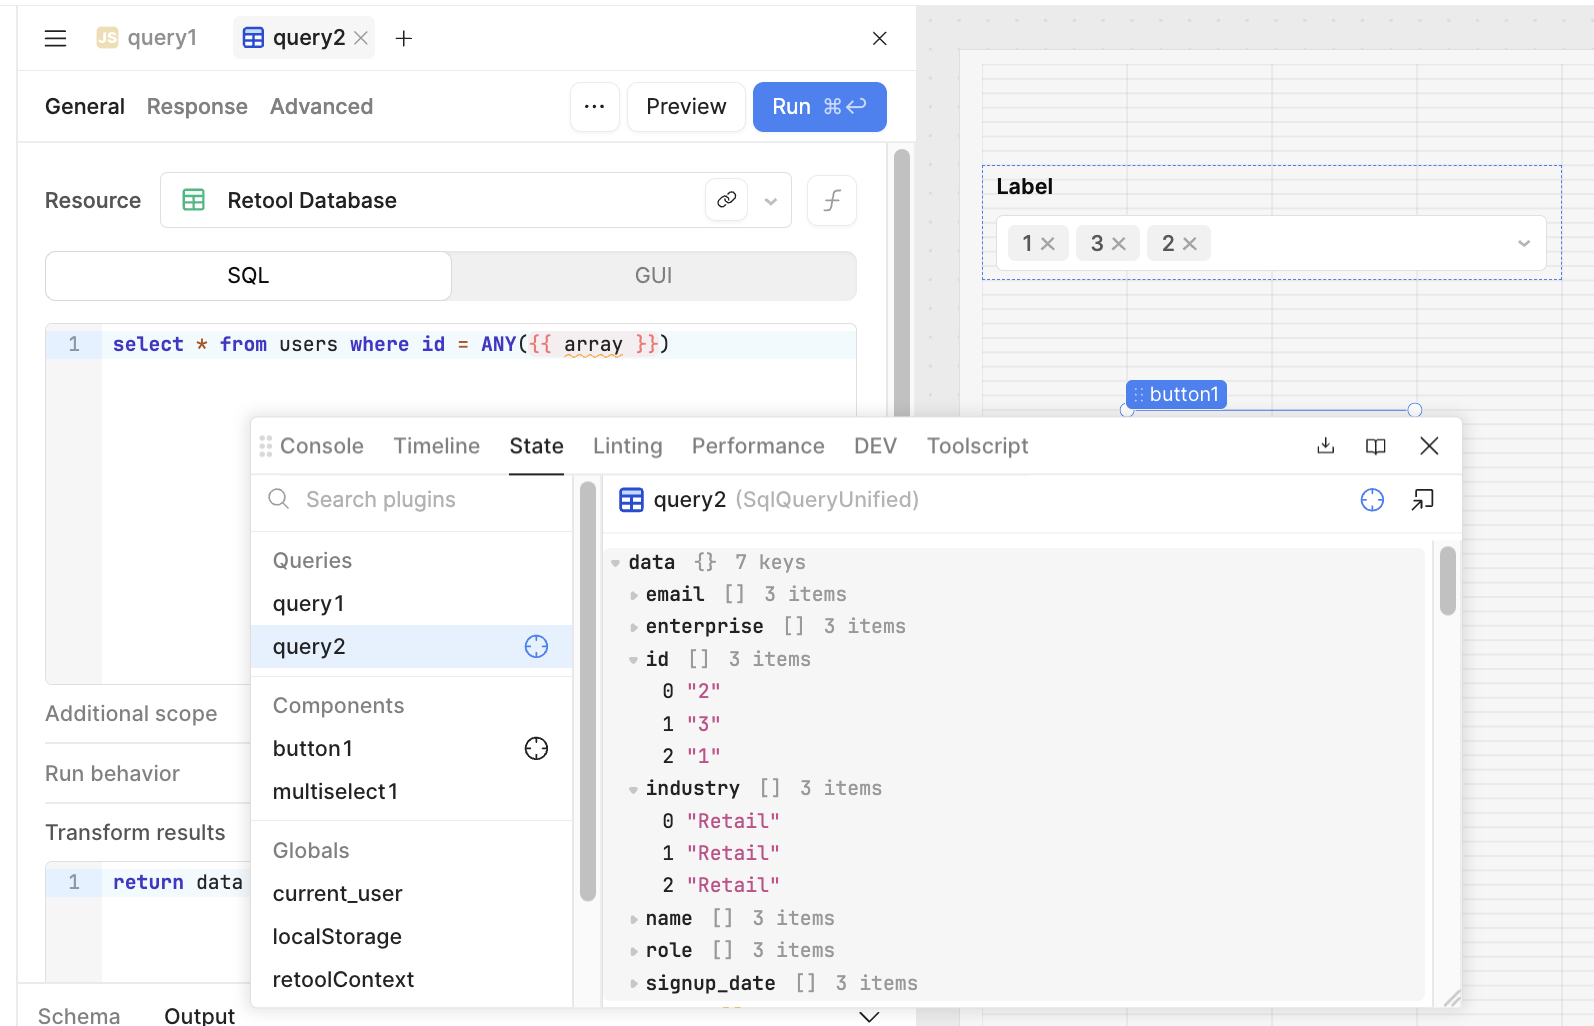
Task: Click the Preview button
Action: pyautogui.click(x=686, y=107)
